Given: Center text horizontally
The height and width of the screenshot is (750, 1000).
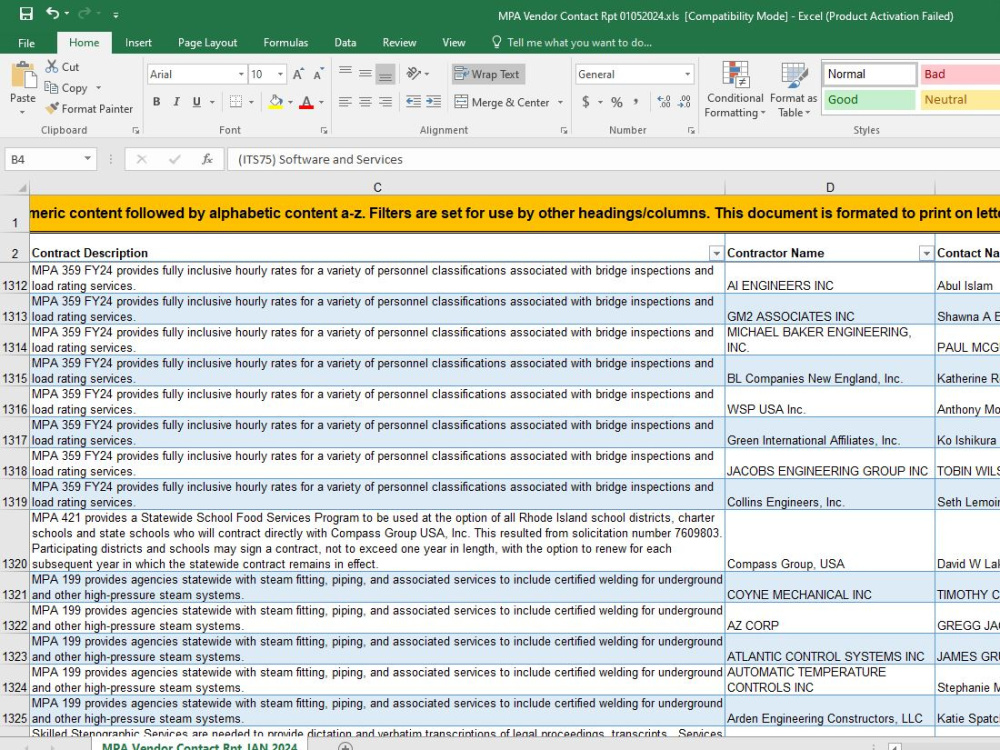Looking at the screenshot, I should point(365,102).
